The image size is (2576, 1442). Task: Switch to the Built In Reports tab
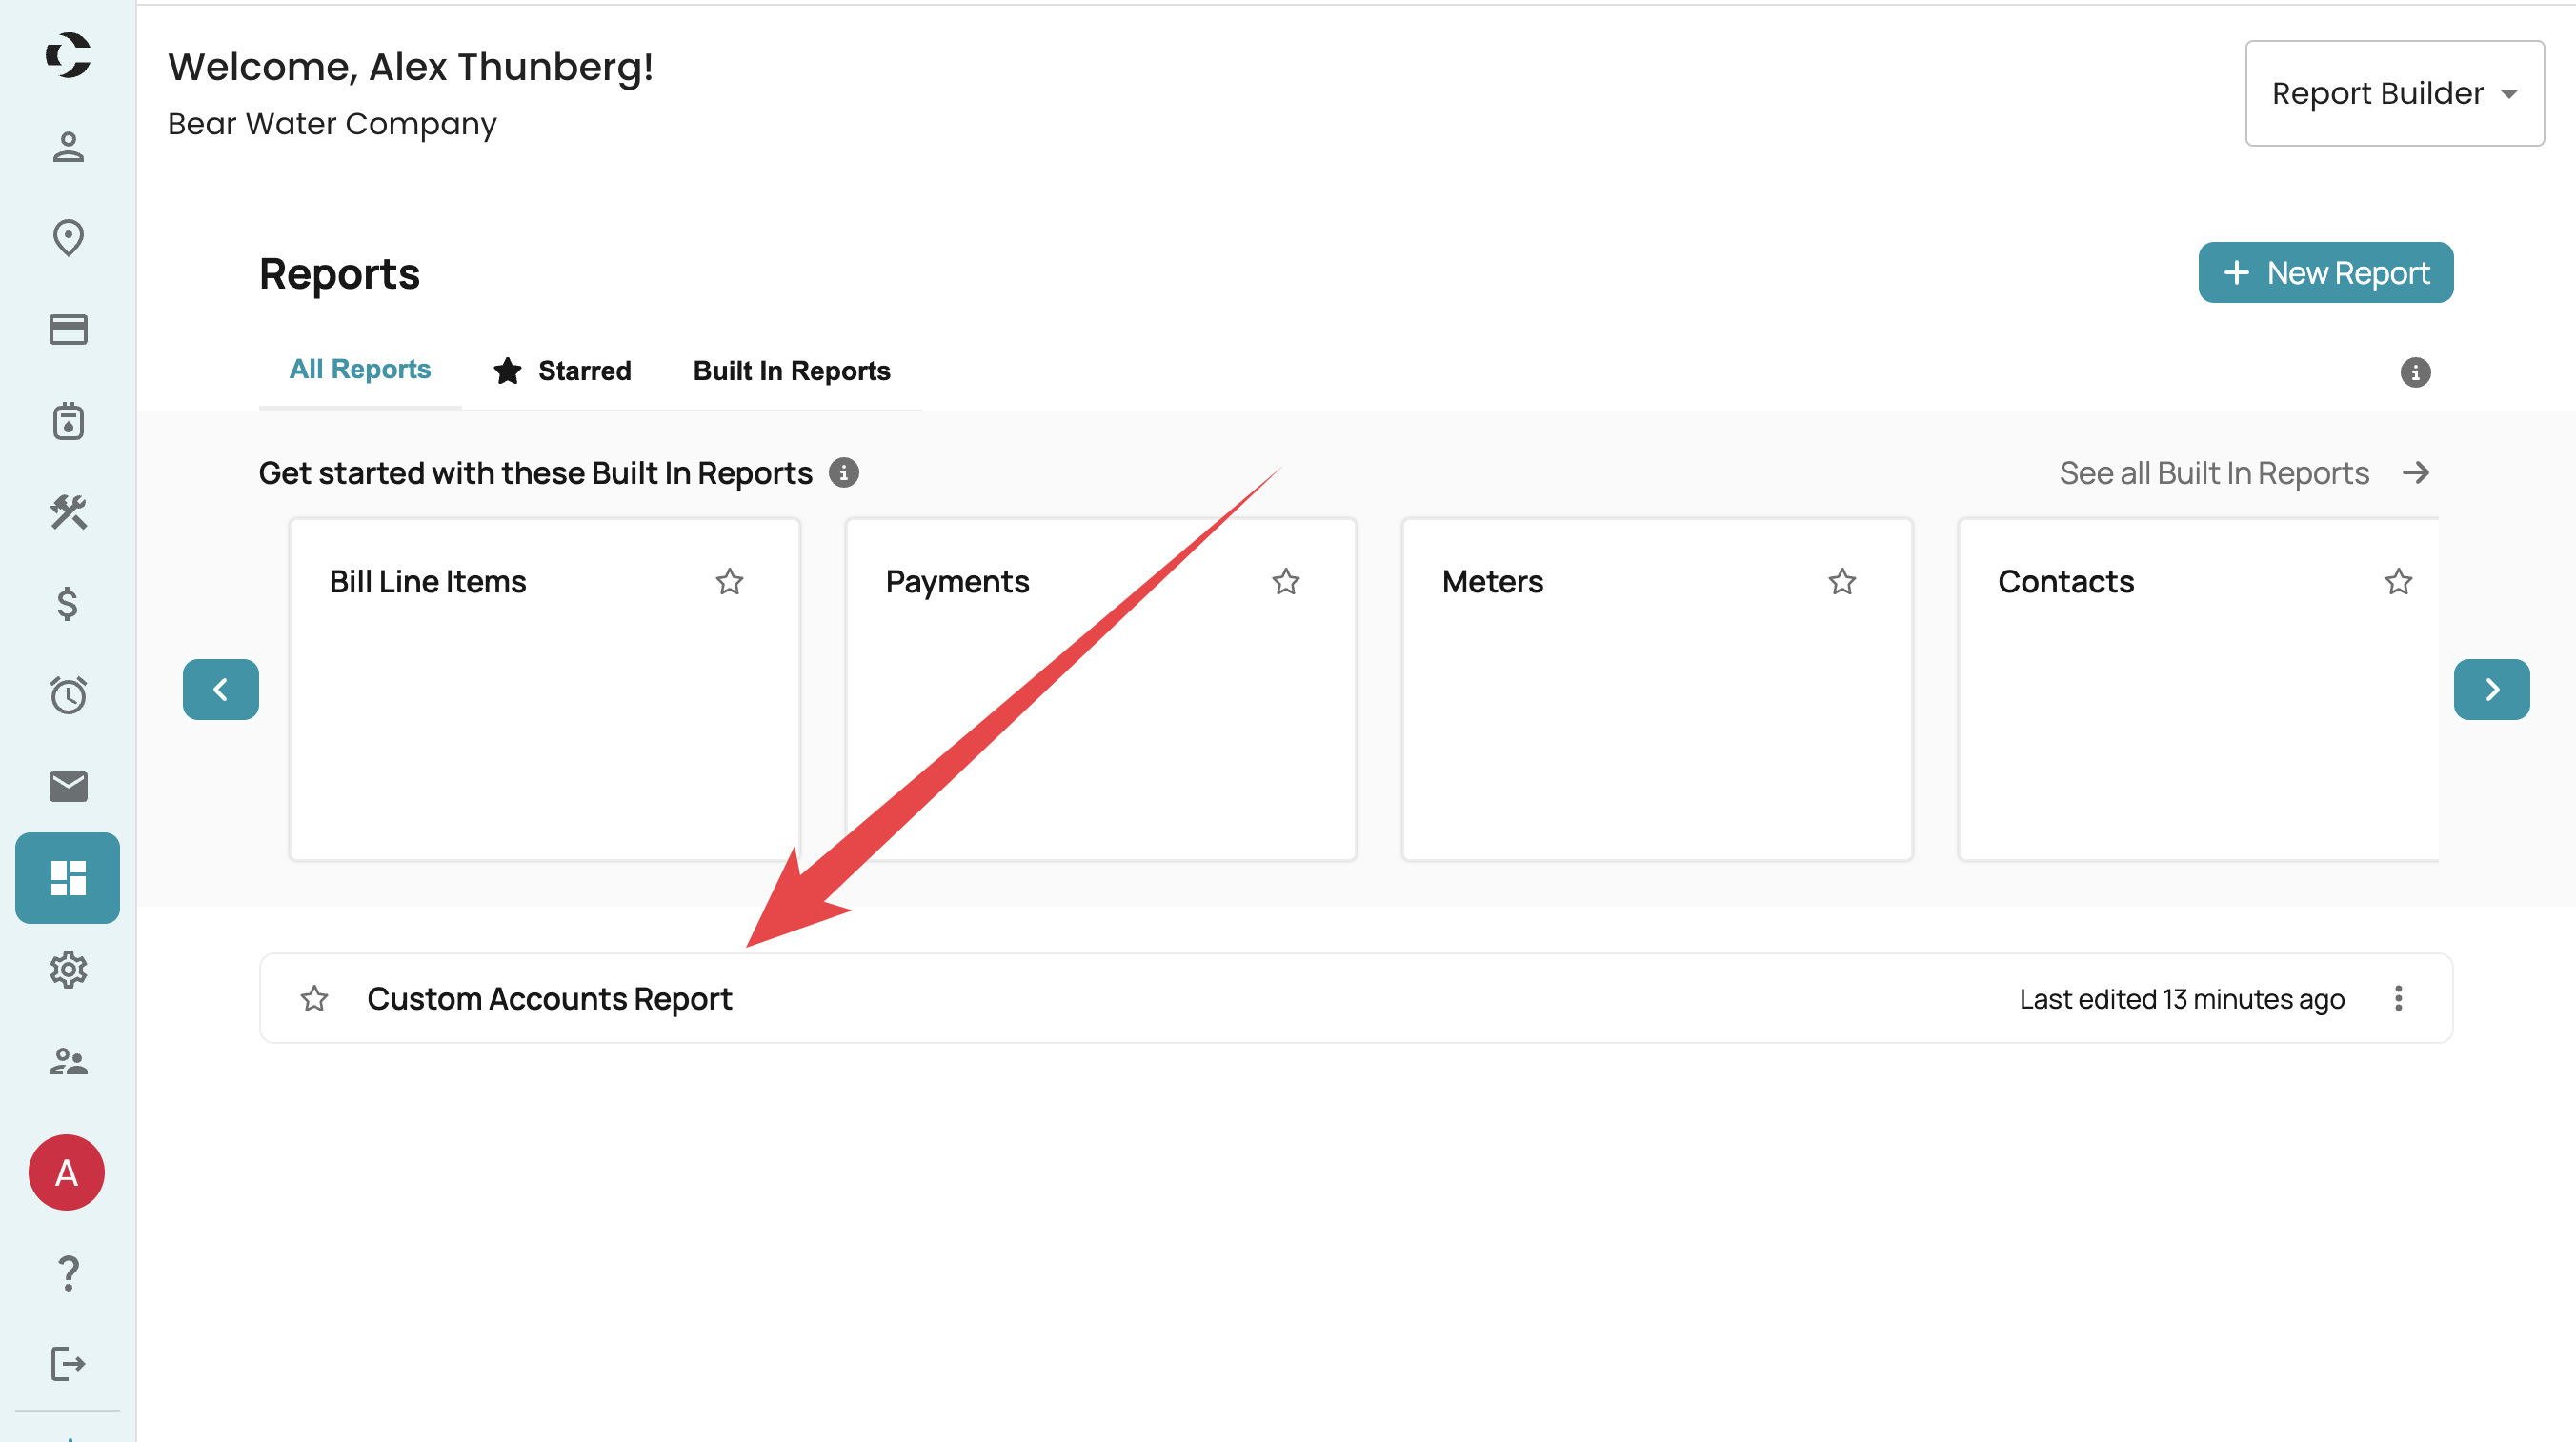point(791,371)
